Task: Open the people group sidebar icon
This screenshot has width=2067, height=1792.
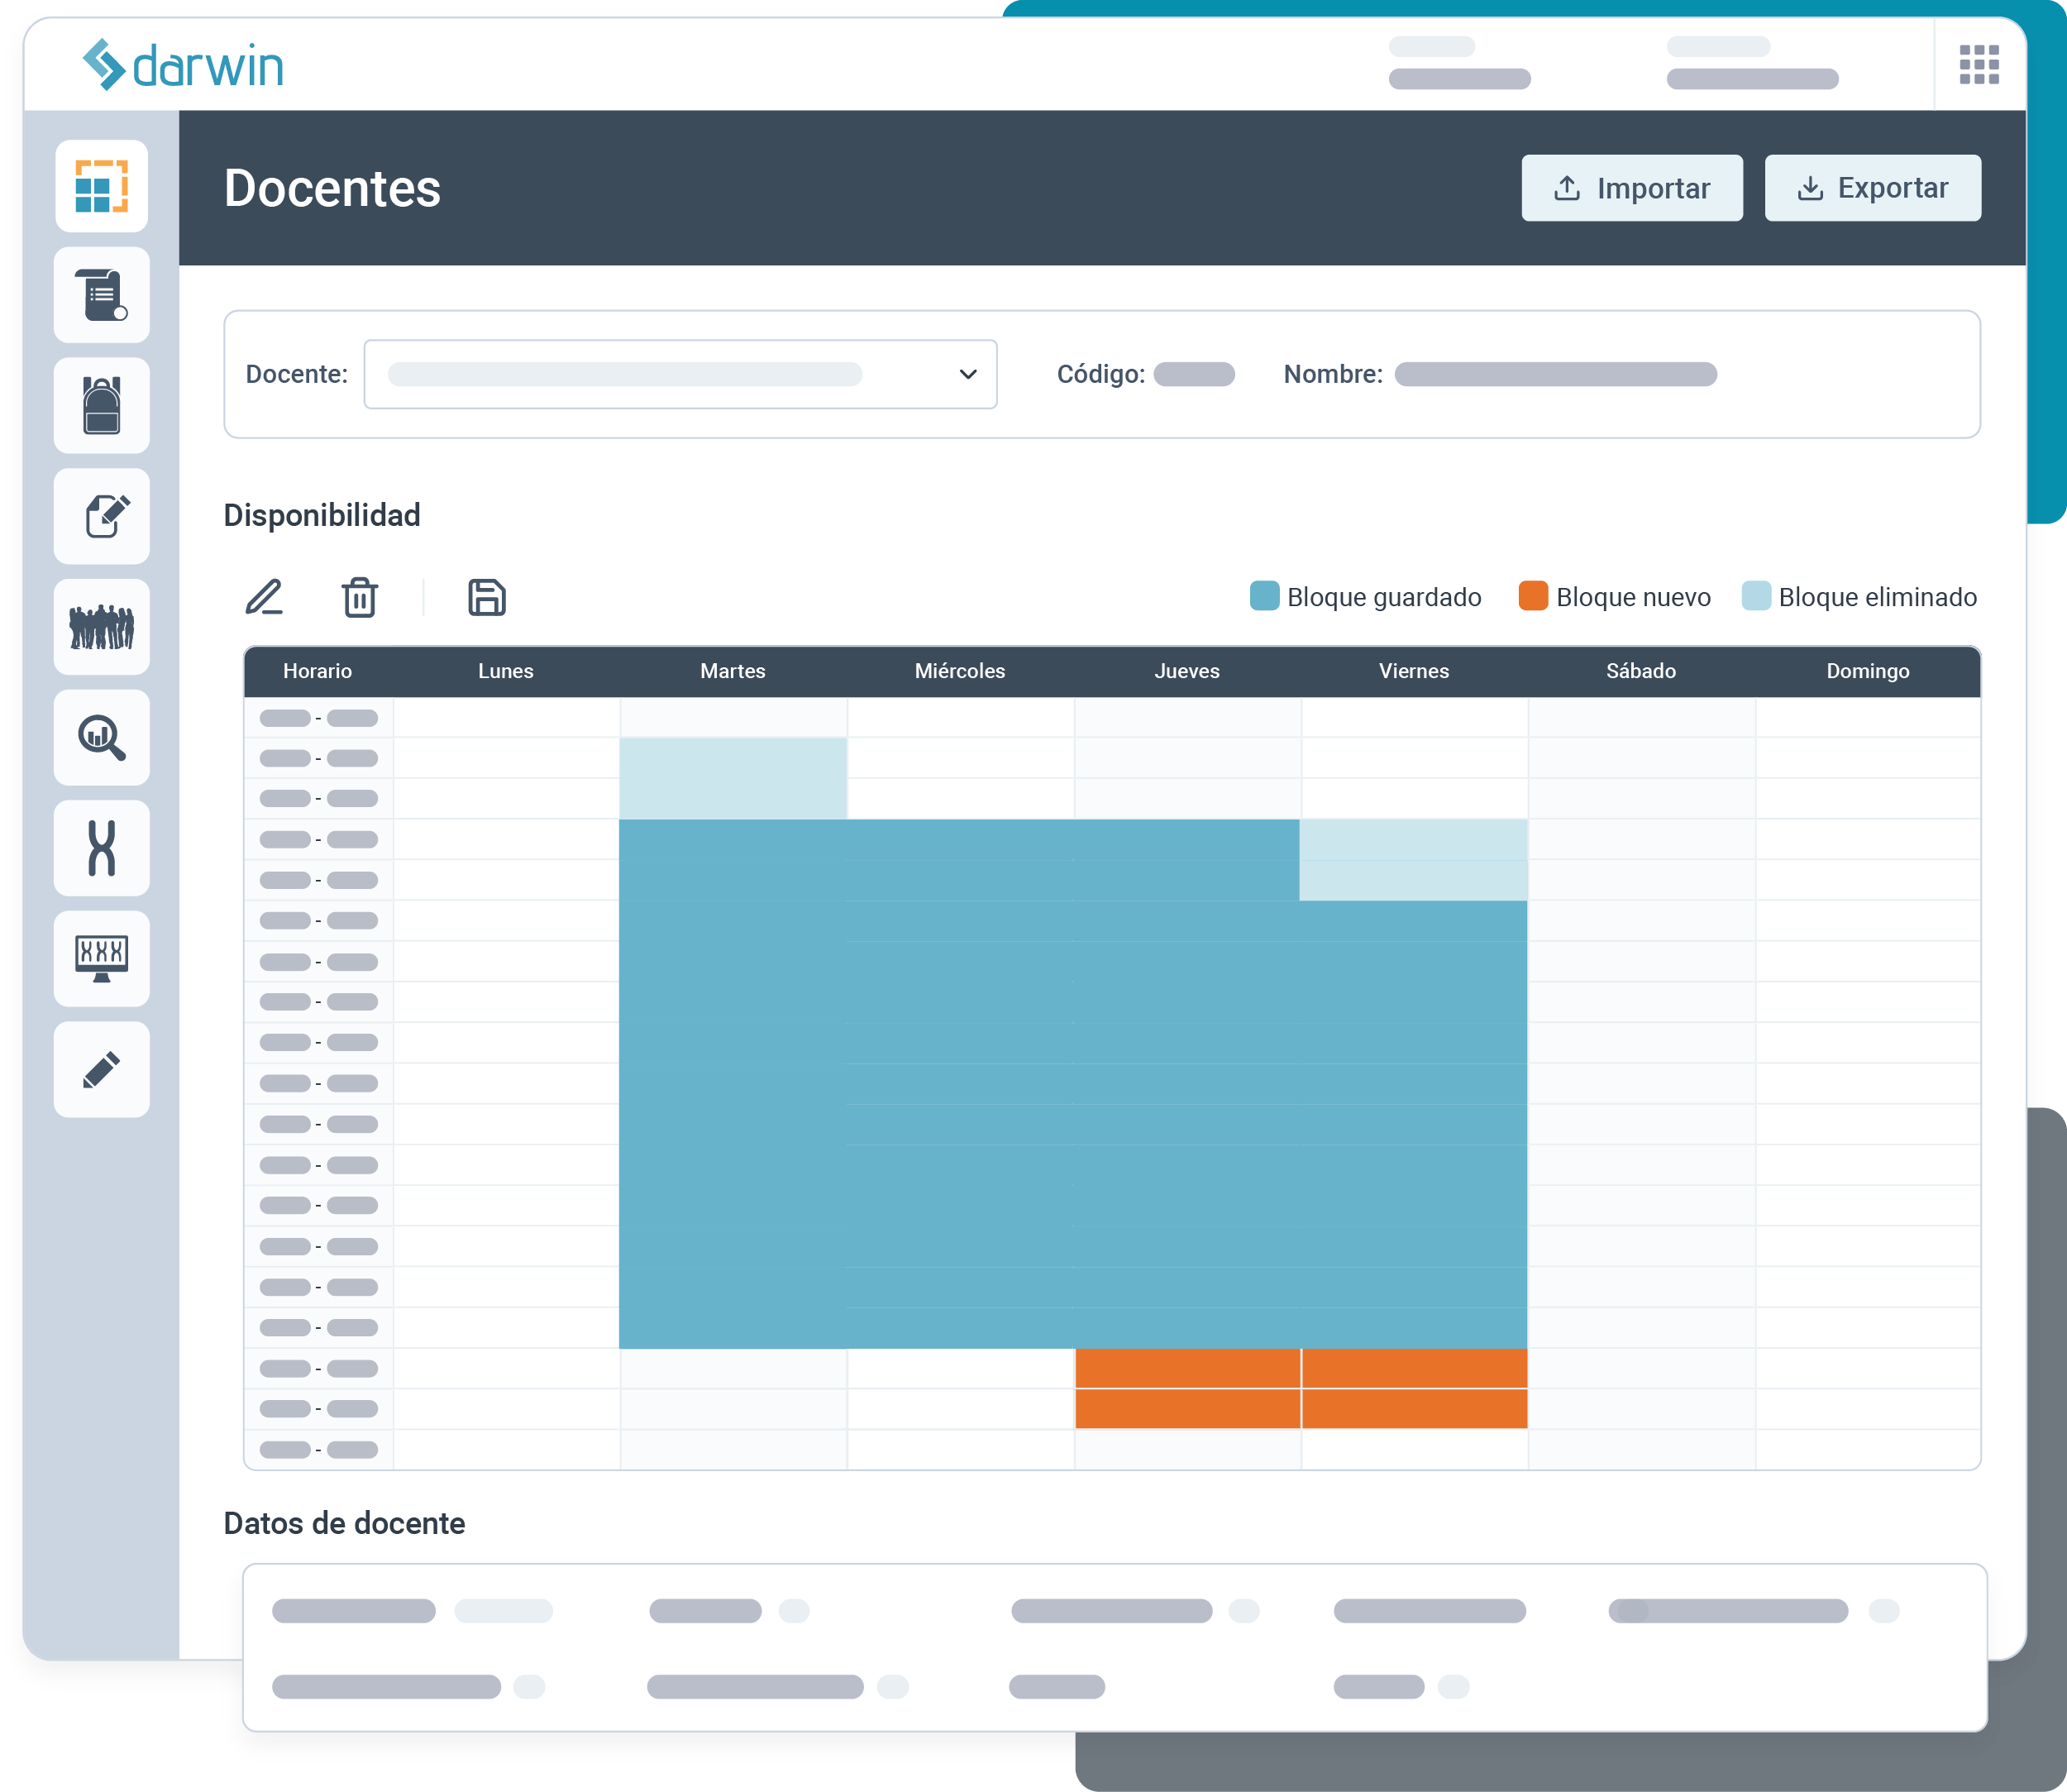Action: [101, 627]
